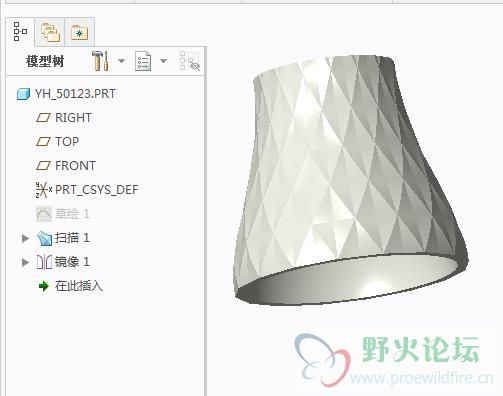Click the green insert arrow icon
Image resolution: width=503 pixels, height=396 pixels.
click(x=44, y=286)
